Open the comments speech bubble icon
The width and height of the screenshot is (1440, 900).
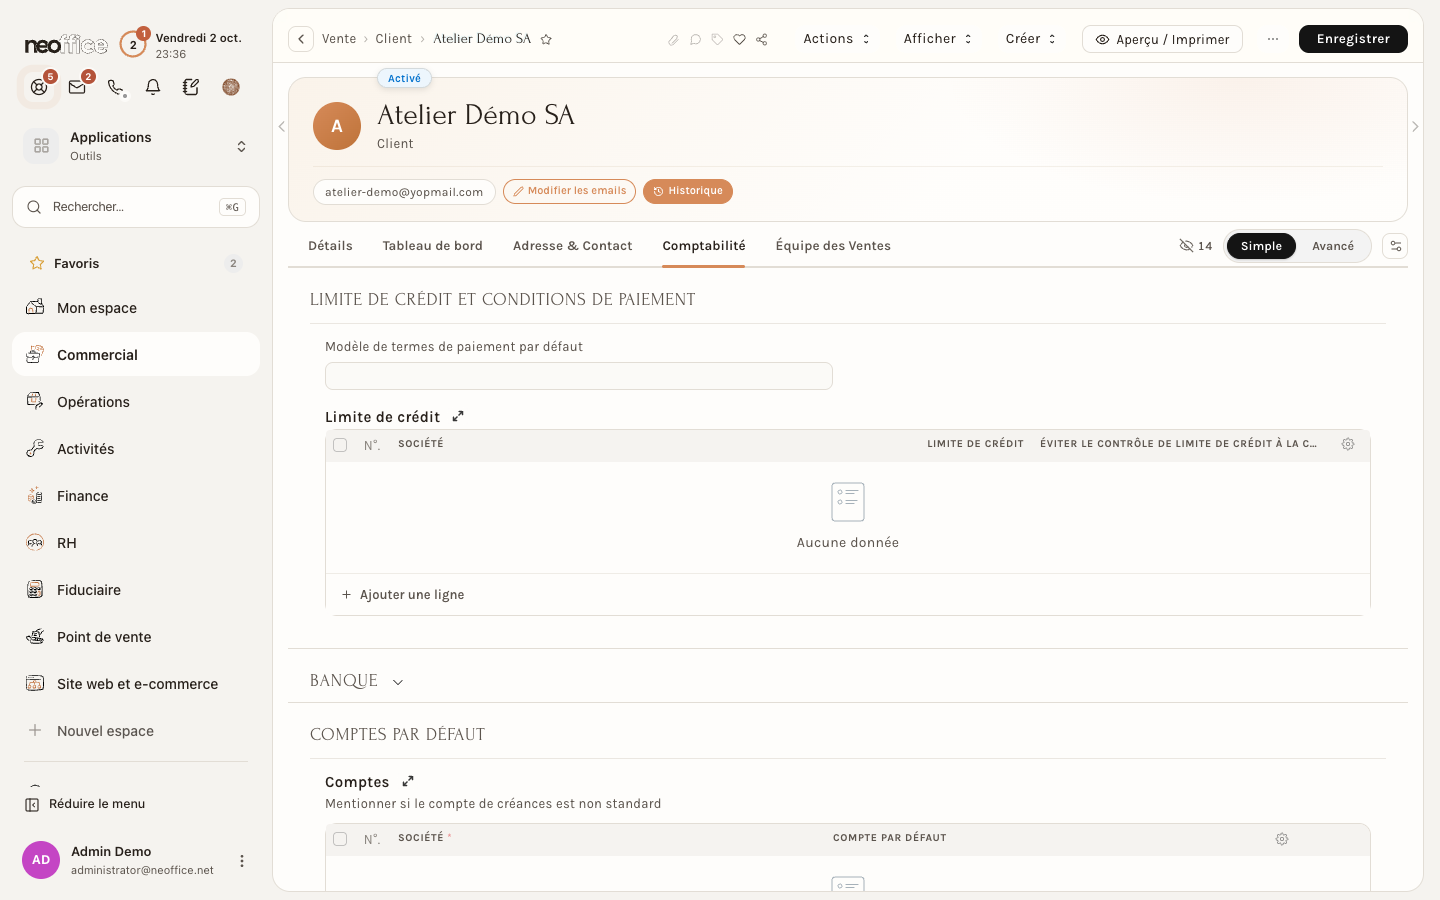pos(695,40)
